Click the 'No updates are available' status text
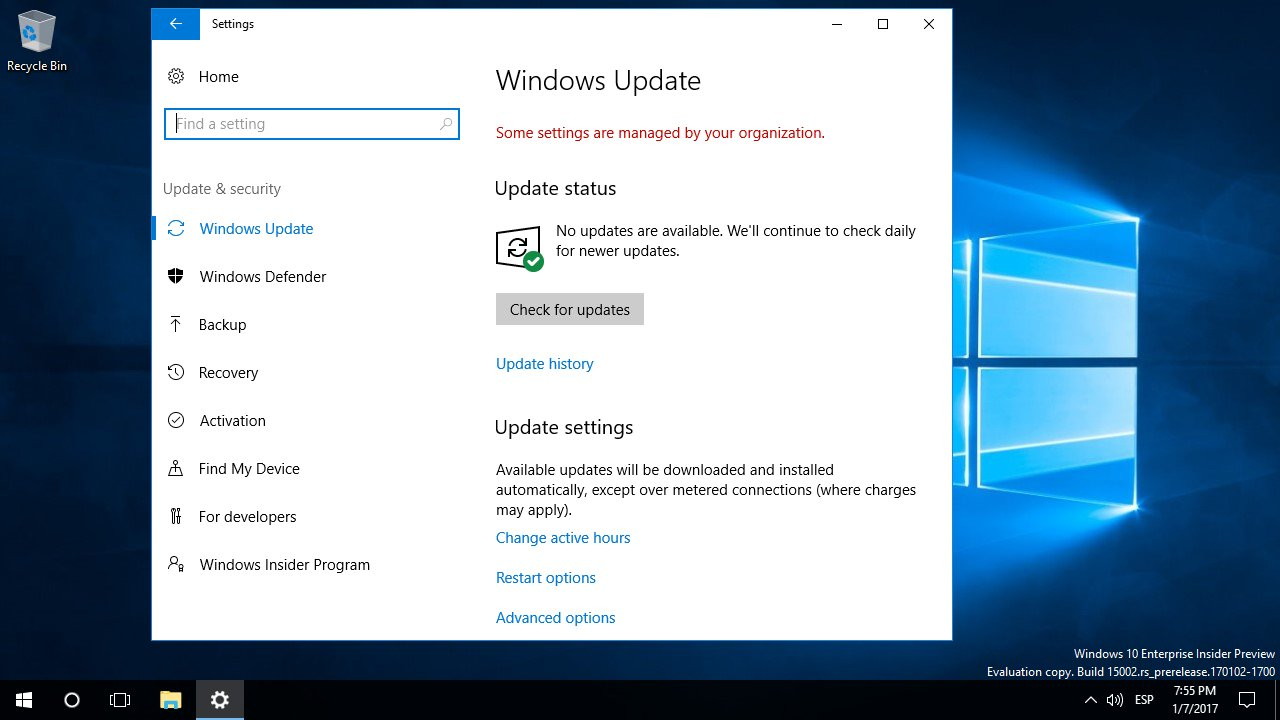 736,241
